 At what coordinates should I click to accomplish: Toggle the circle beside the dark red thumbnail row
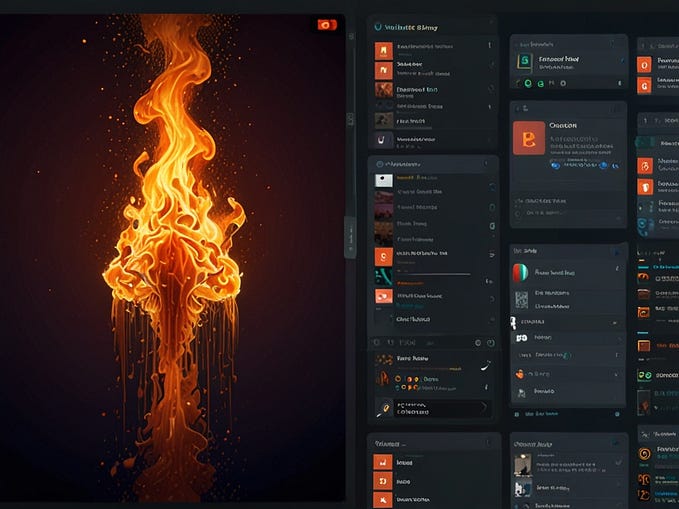pyautogui.click(x=492, y=207)
